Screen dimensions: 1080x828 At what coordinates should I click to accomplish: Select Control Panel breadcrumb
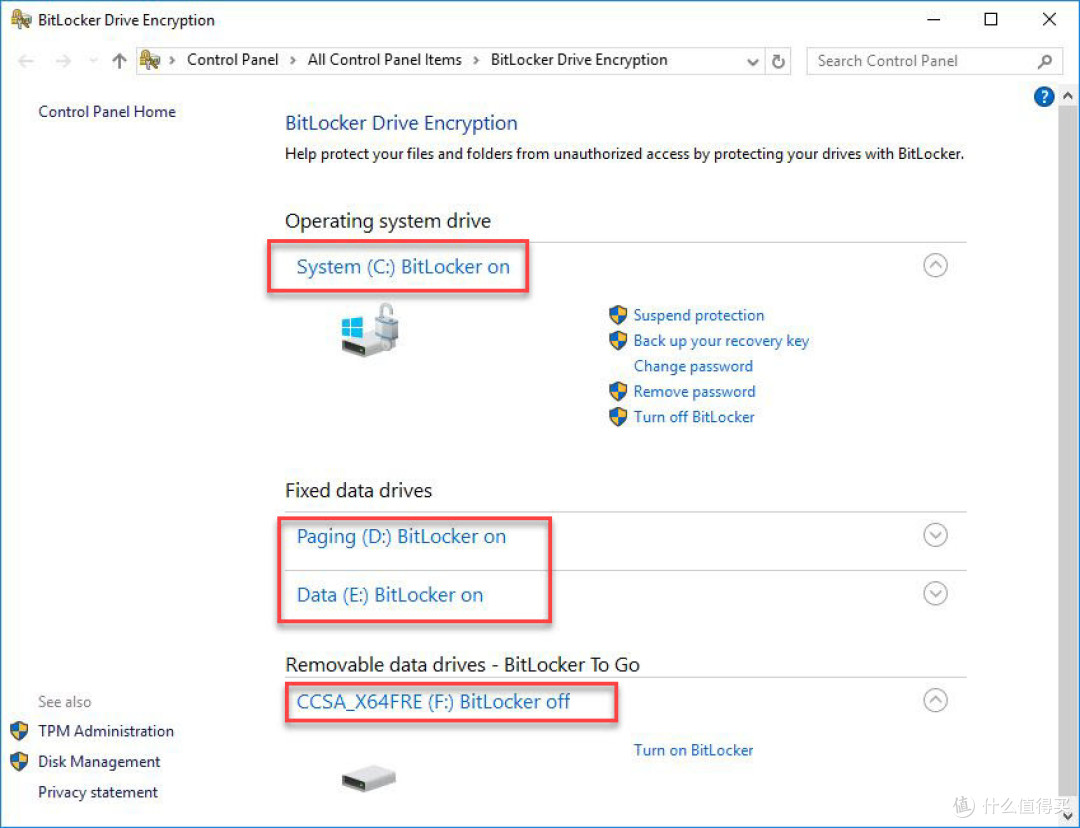point(233,60)
